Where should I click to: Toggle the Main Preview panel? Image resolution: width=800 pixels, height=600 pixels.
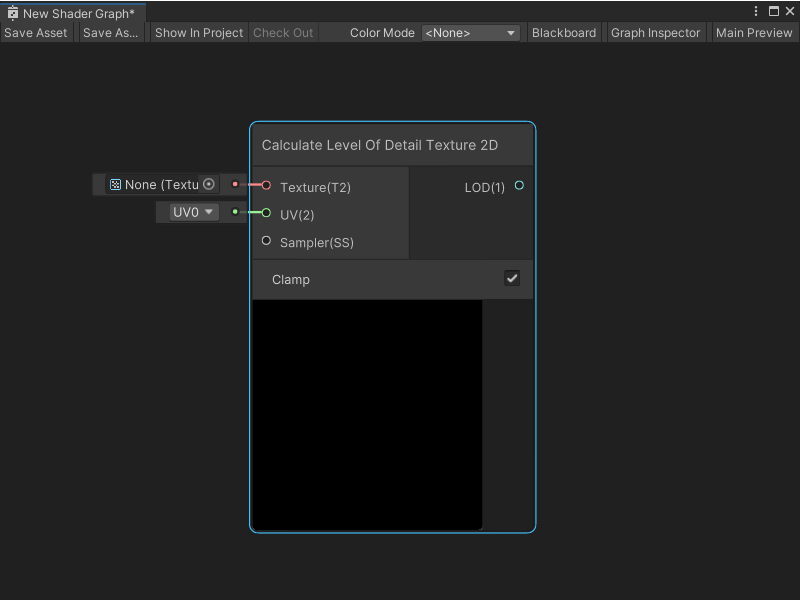point(753,32)
